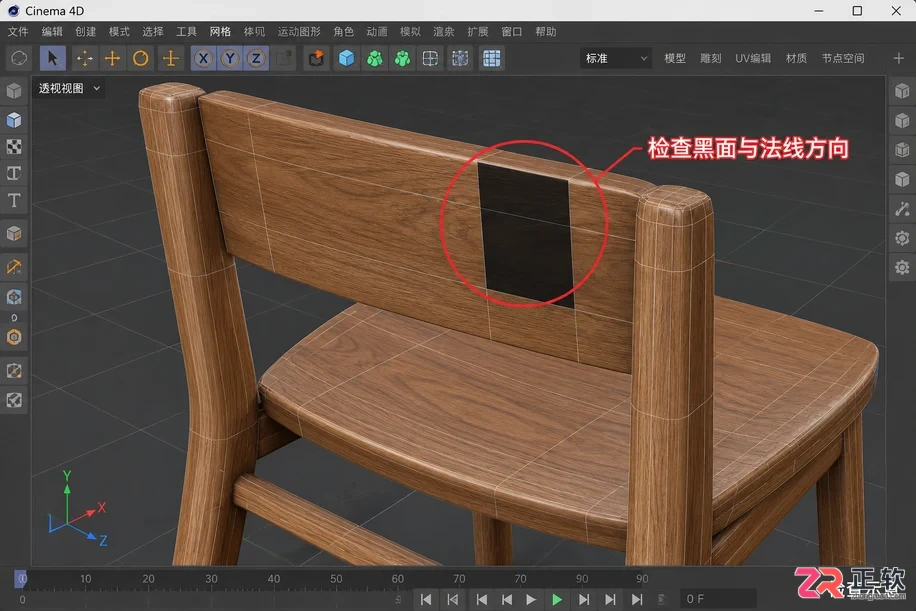Click the bottom icon in the left sidebar
This screenshot has width=916, height=611.
[14, 400]
